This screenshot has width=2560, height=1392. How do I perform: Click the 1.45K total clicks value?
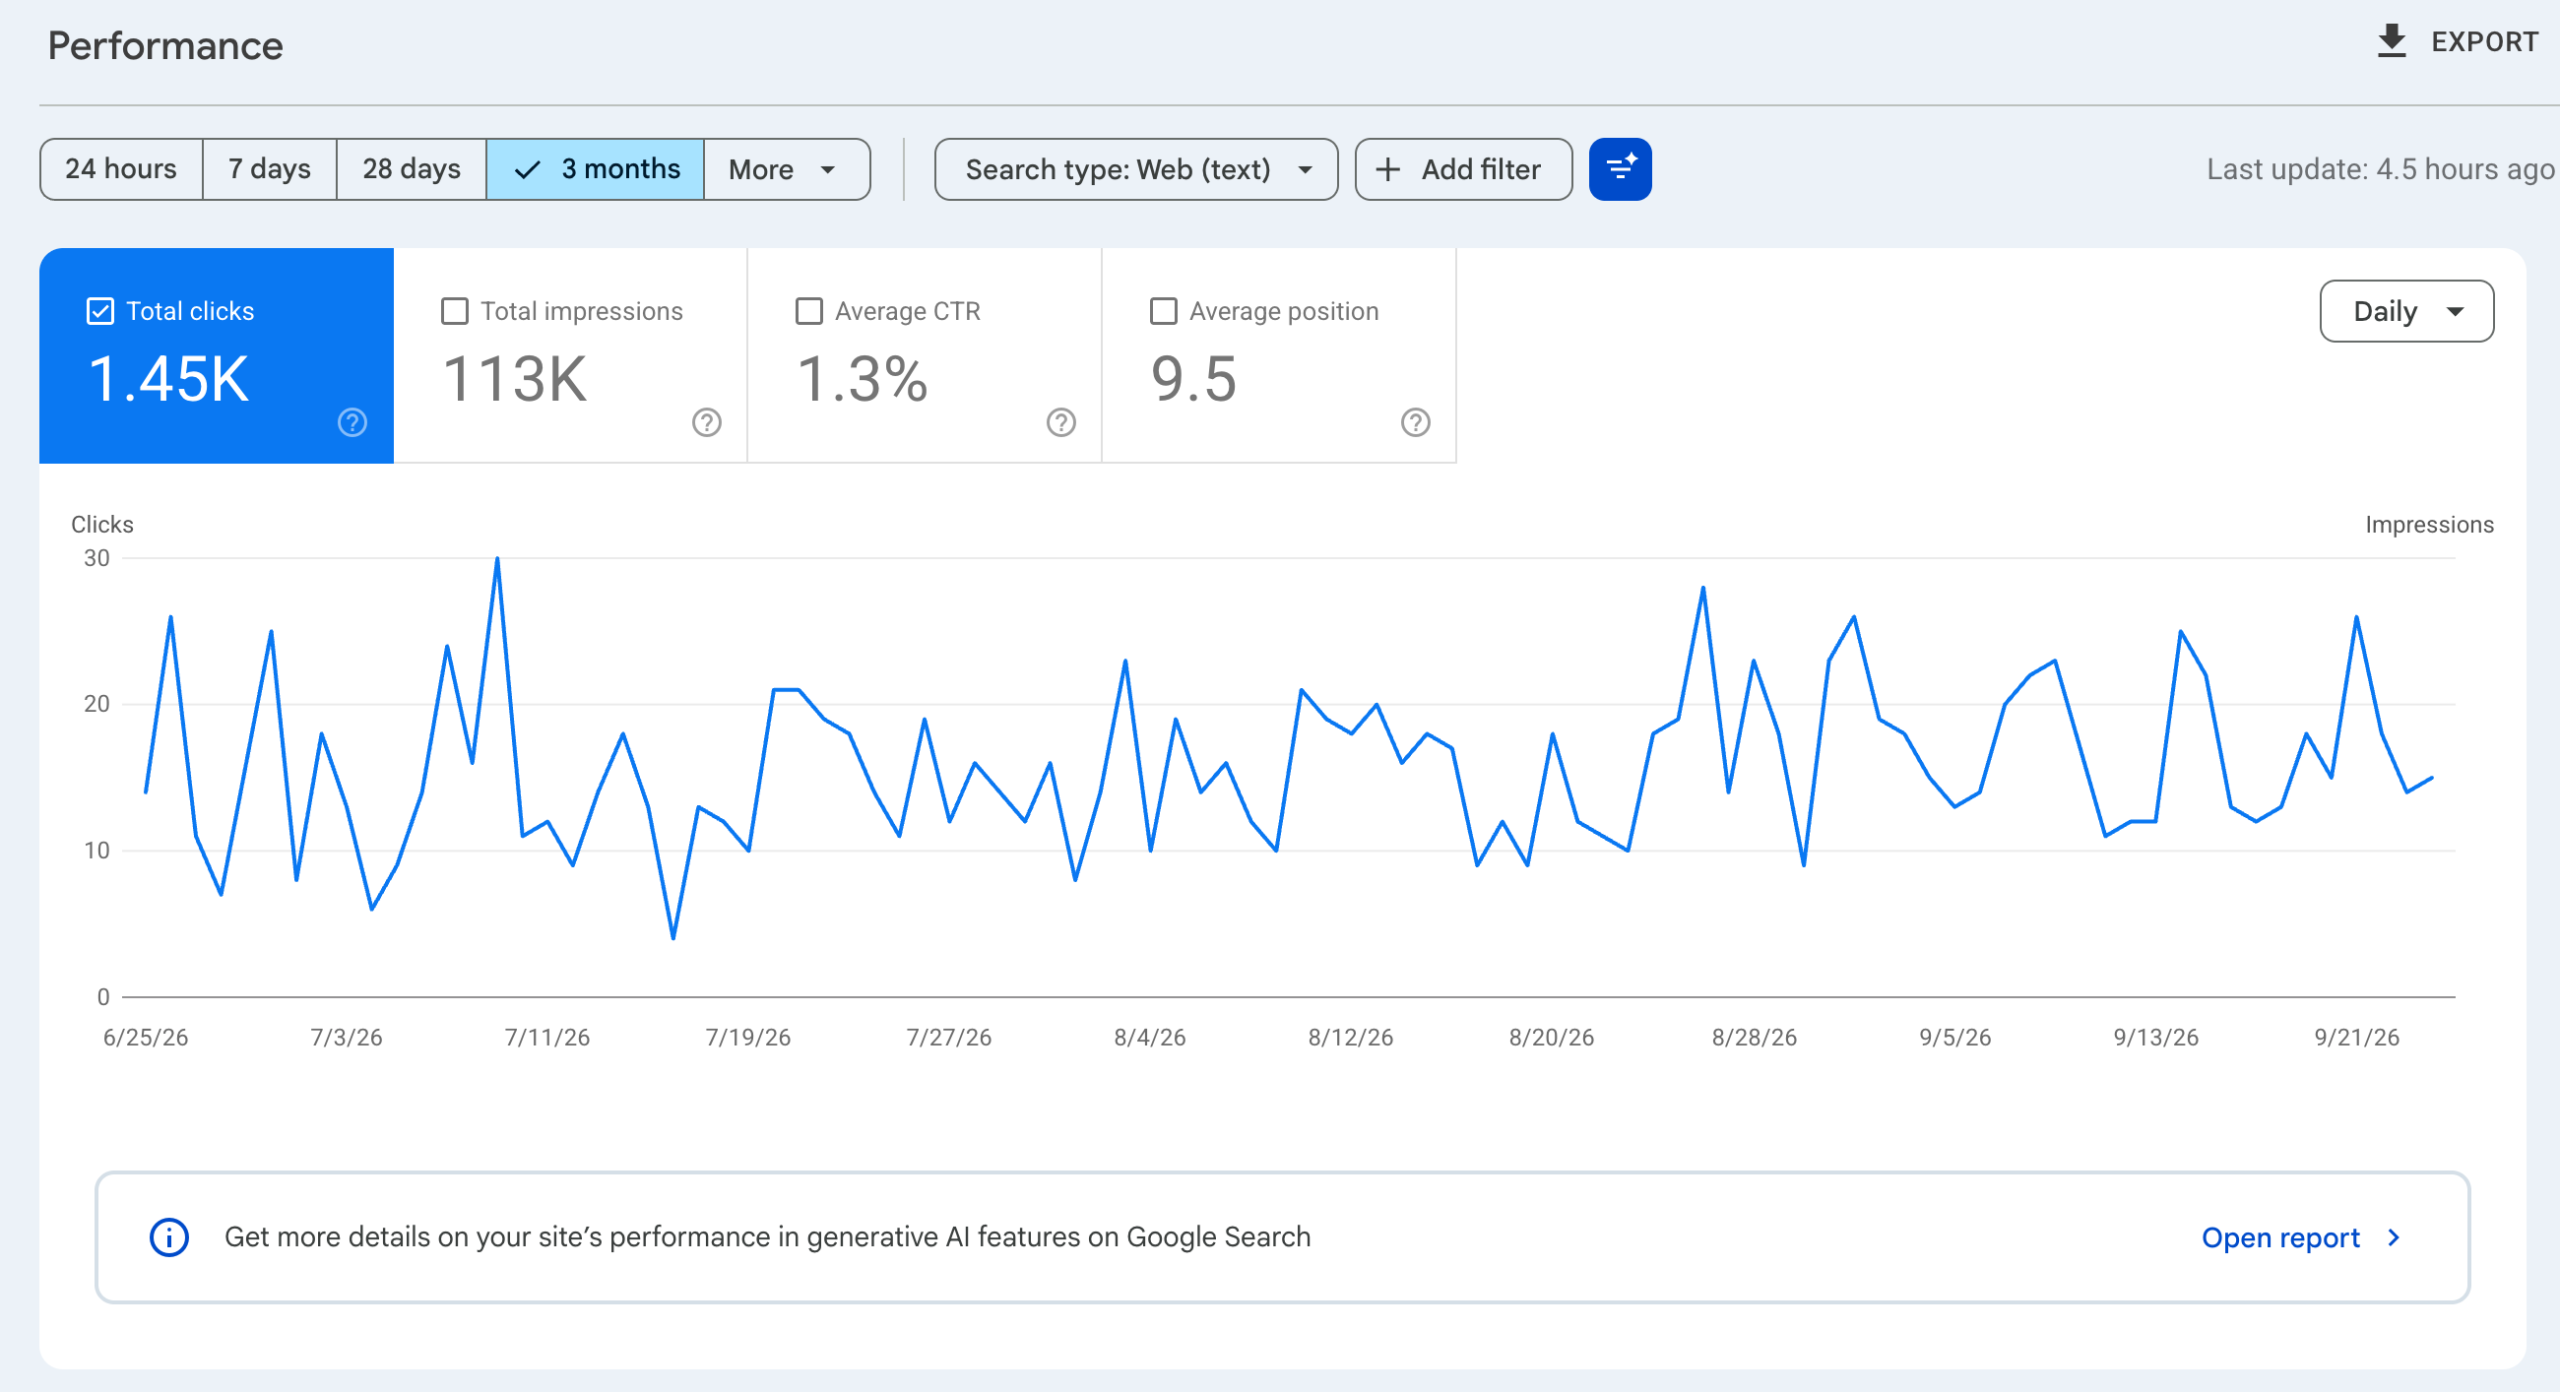pyautogui.click(x=168, y=380)
